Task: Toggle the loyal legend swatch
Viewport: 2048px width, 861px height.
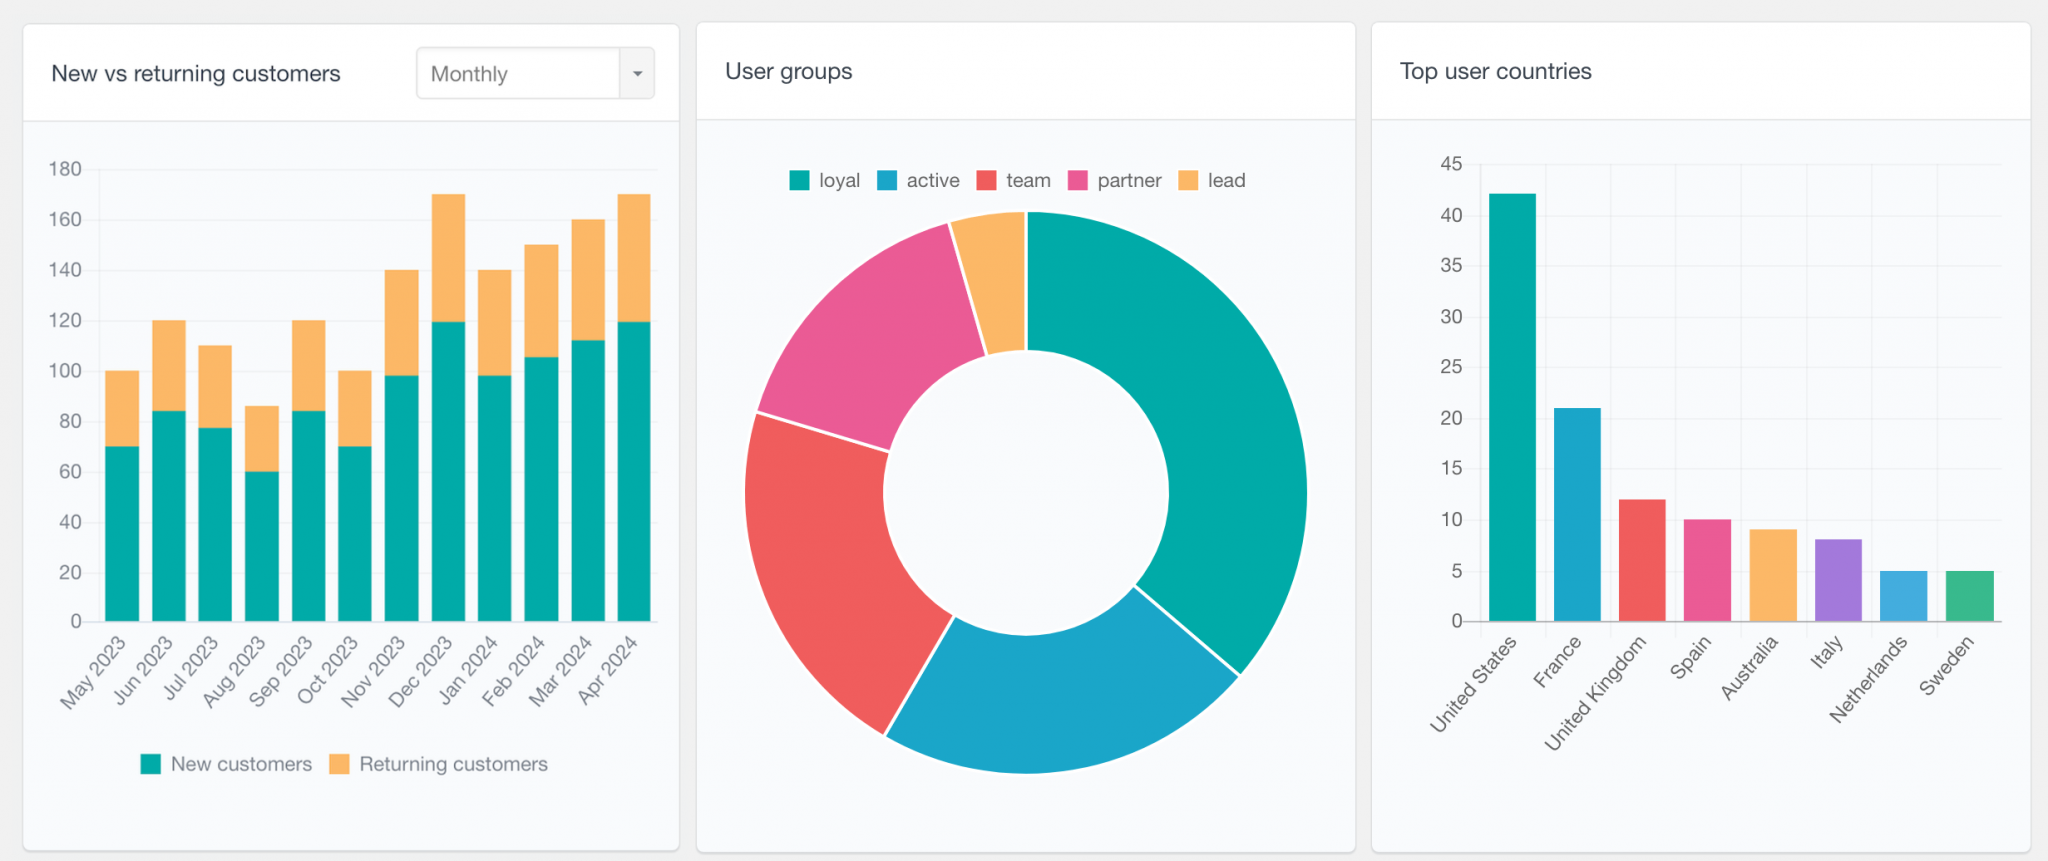Action: 799,180
